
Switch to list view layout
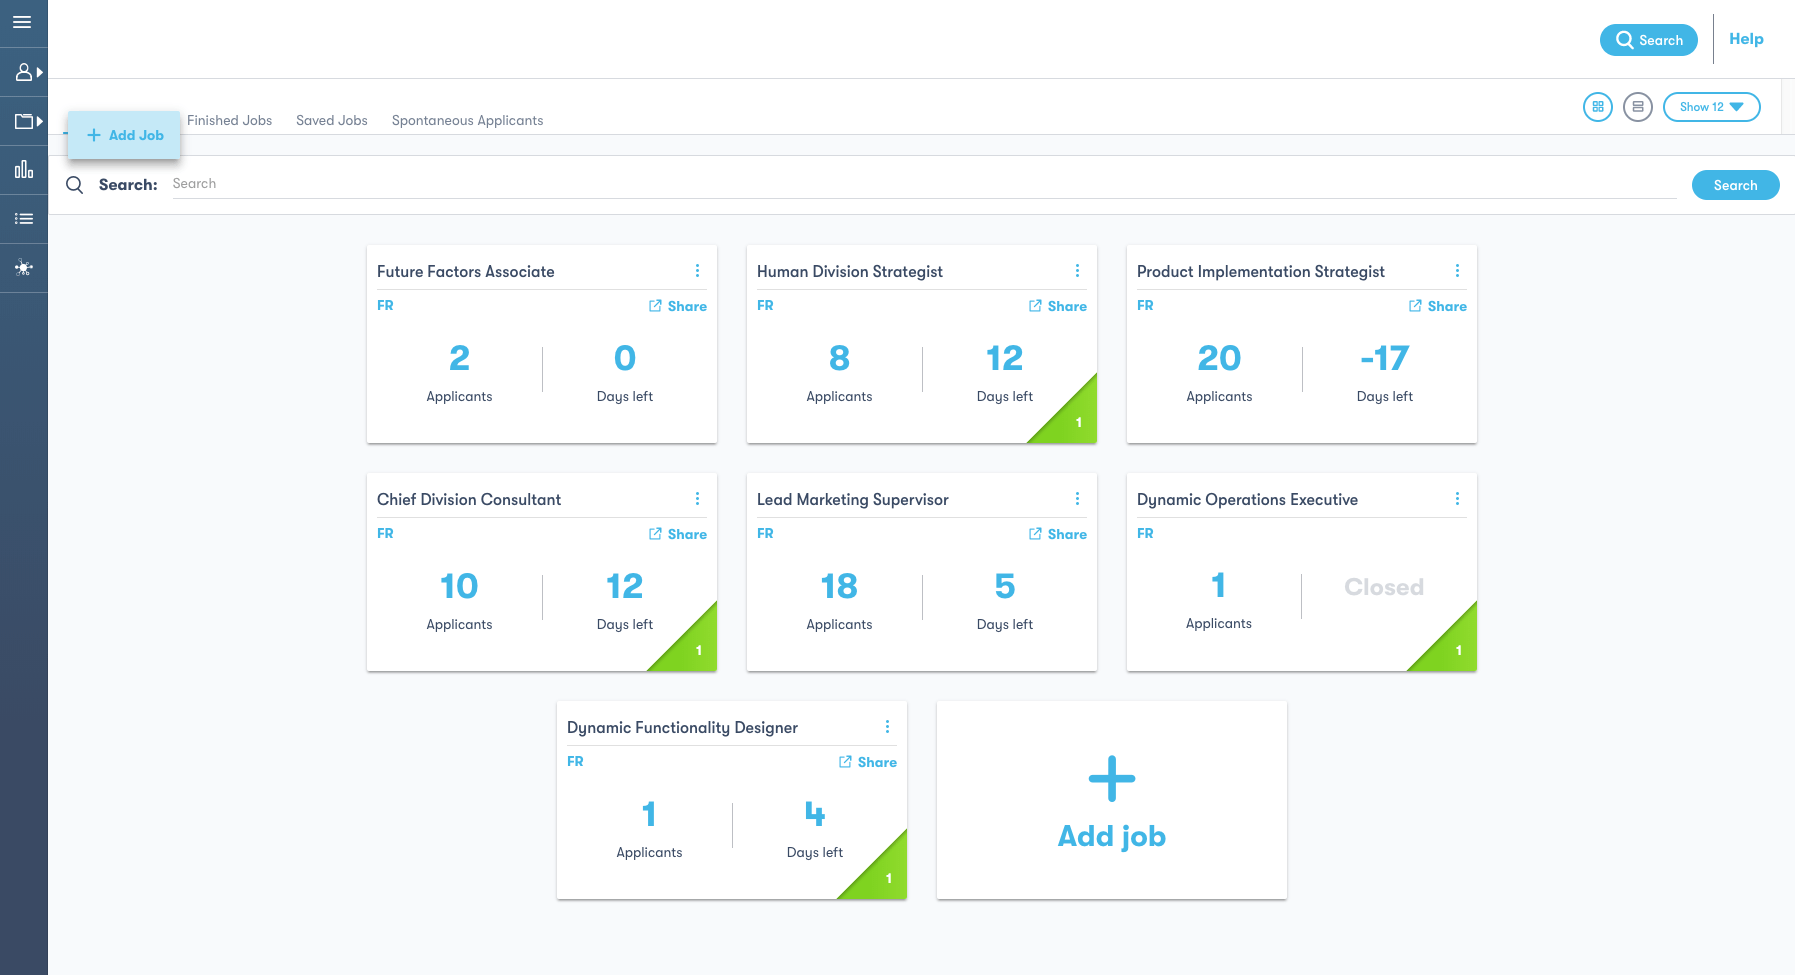click(1638, 107)
